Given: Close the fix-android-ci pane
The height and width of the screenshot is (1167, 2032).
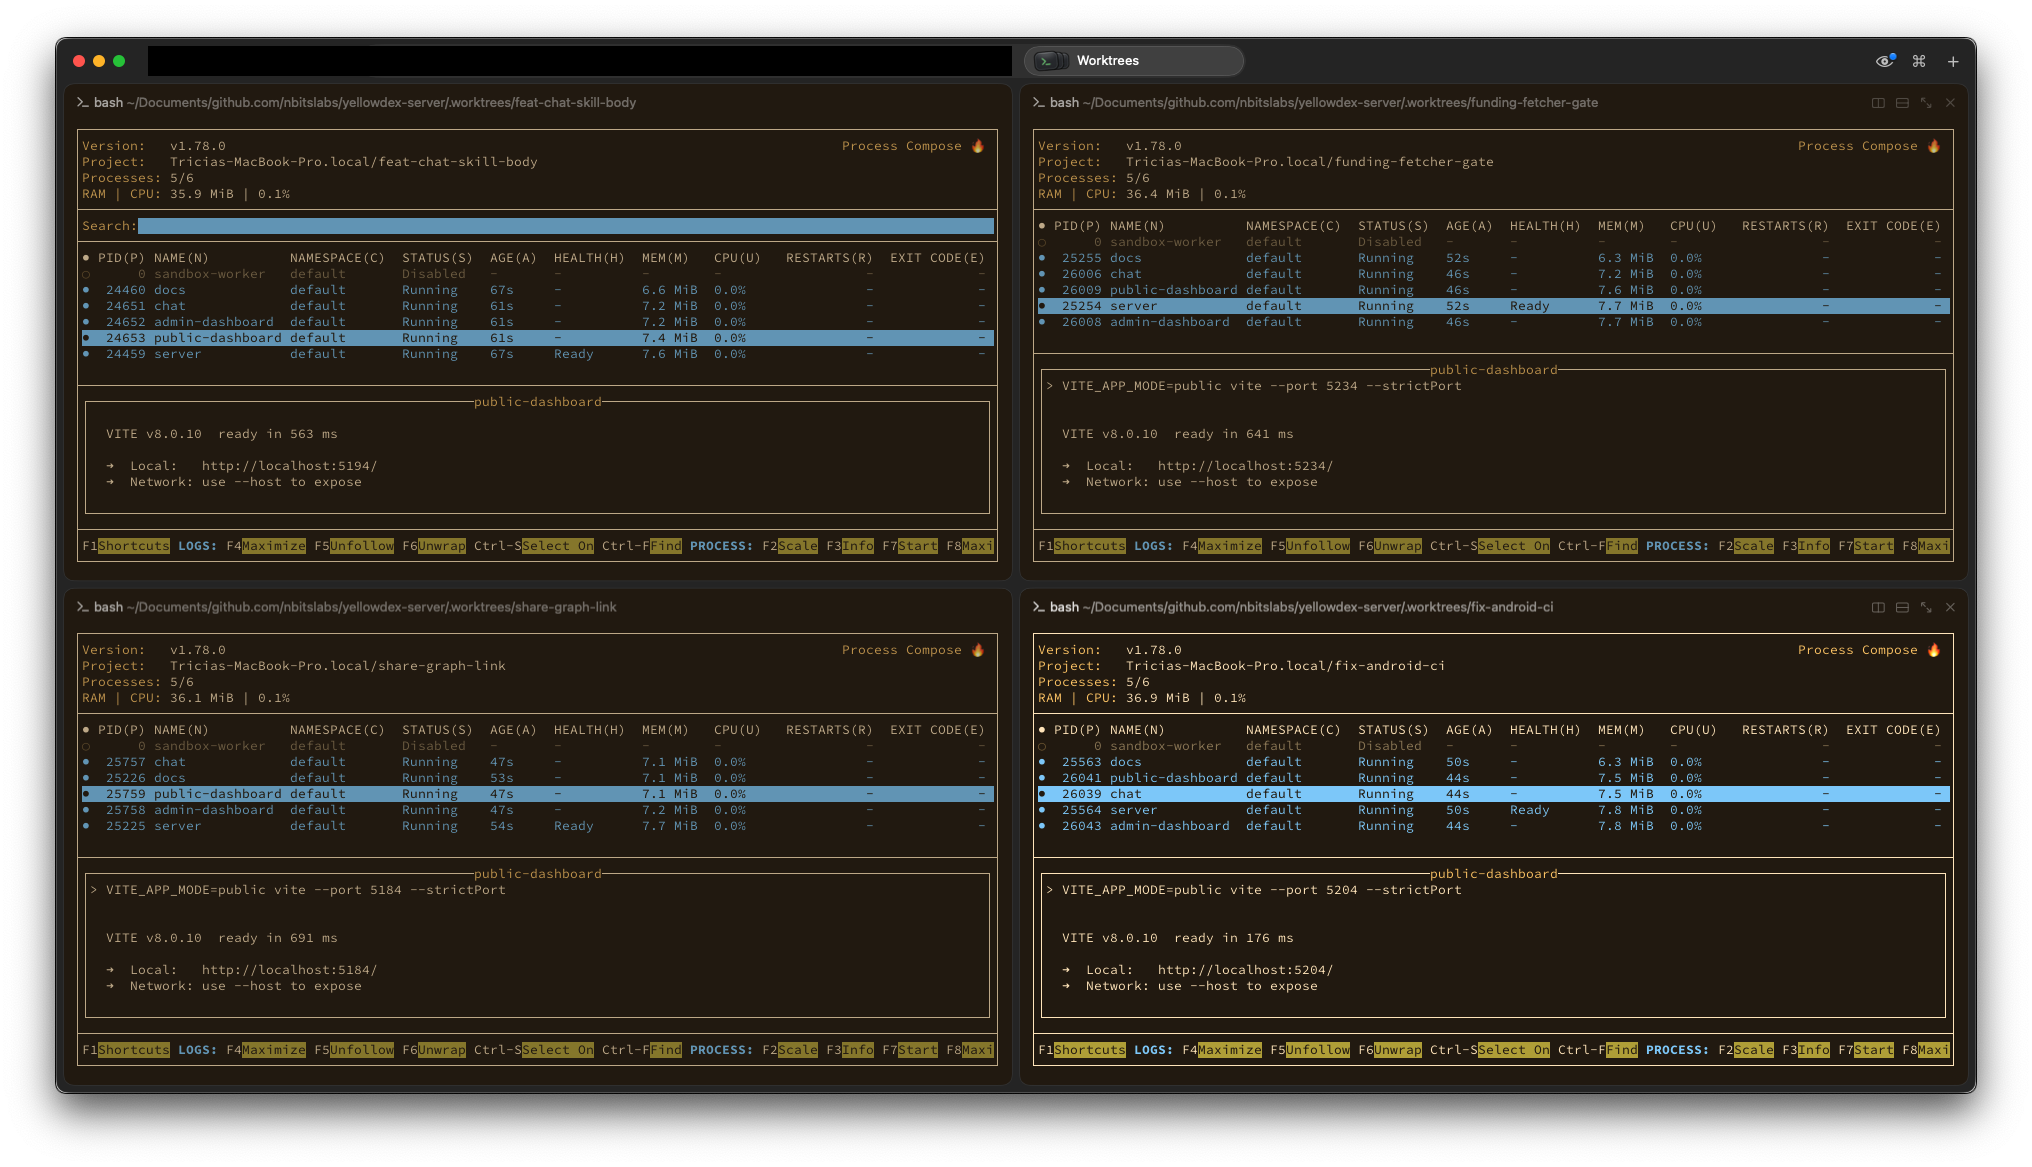Looking at the screenshot, I should click(1950, 607).
